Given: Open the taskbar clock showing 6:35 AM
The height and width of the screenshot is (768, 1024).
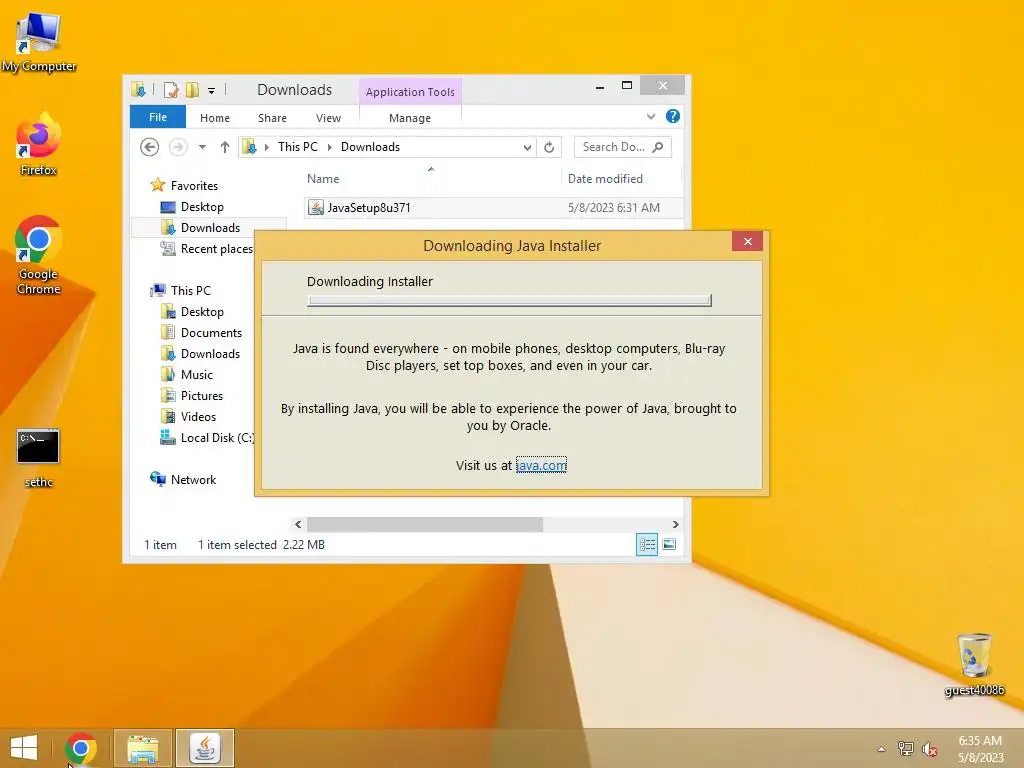Looking at the screenshot, I should coord(980,749).
